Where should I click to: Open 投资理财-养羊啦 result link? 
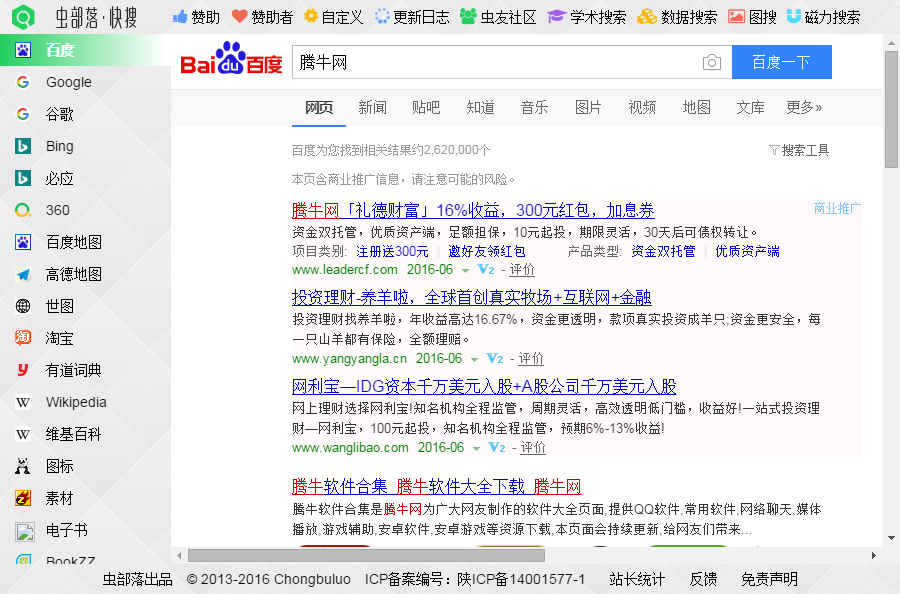(x=471, y=297)
